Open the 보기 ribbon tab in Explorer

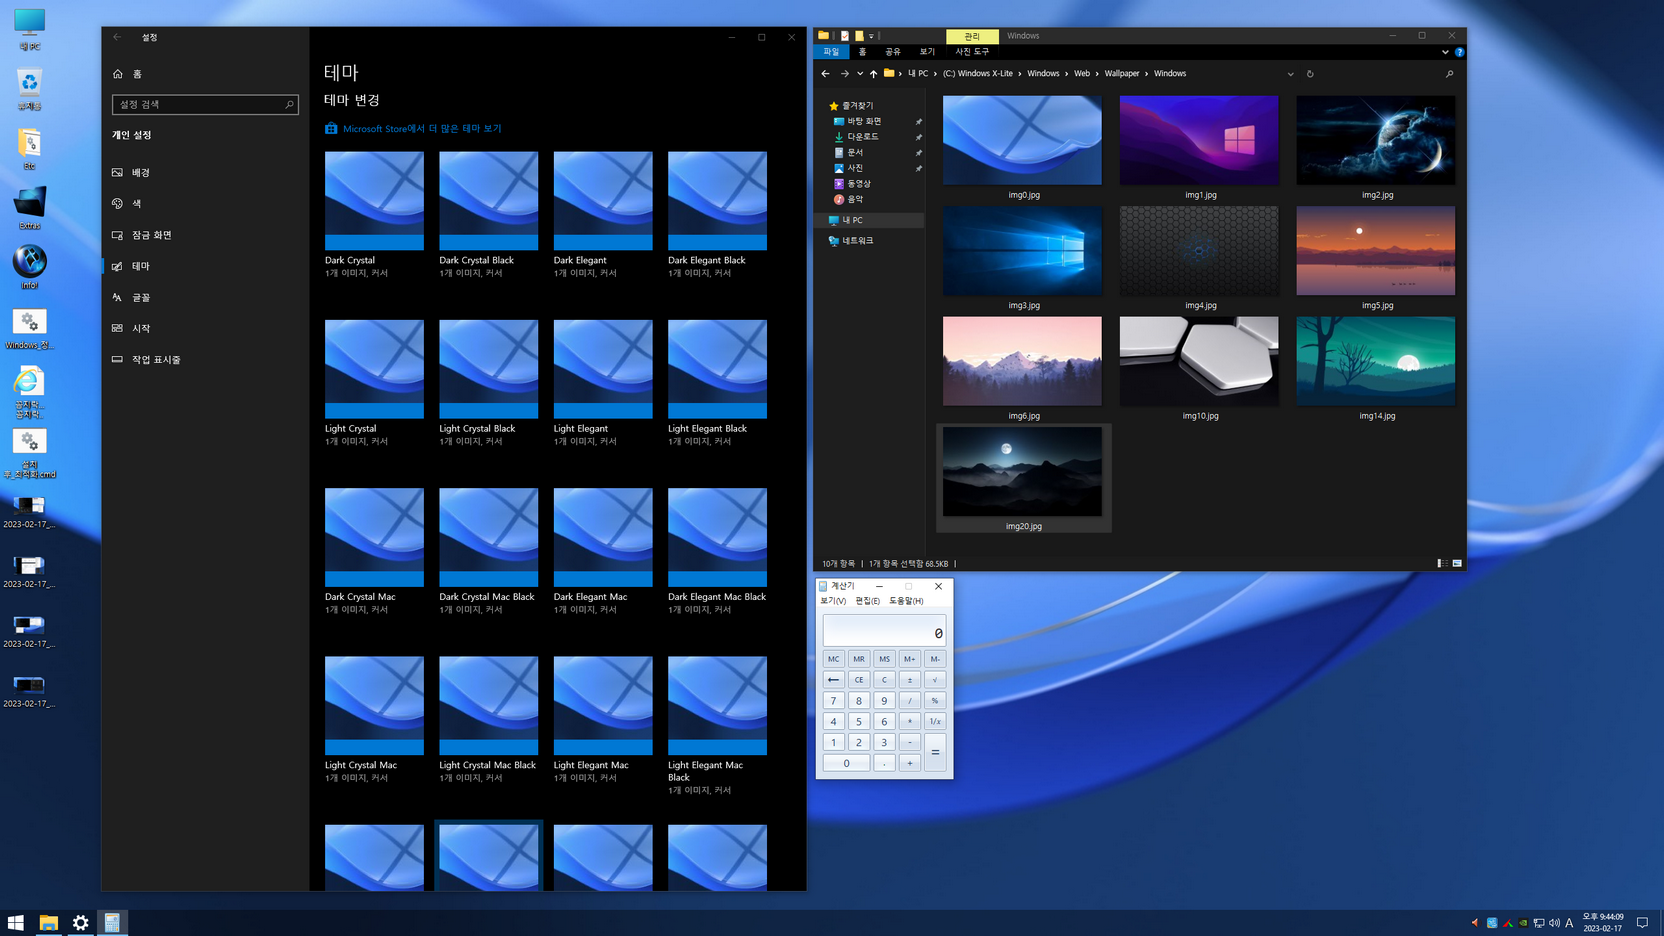pyautogui.click(x=927, y=52)
